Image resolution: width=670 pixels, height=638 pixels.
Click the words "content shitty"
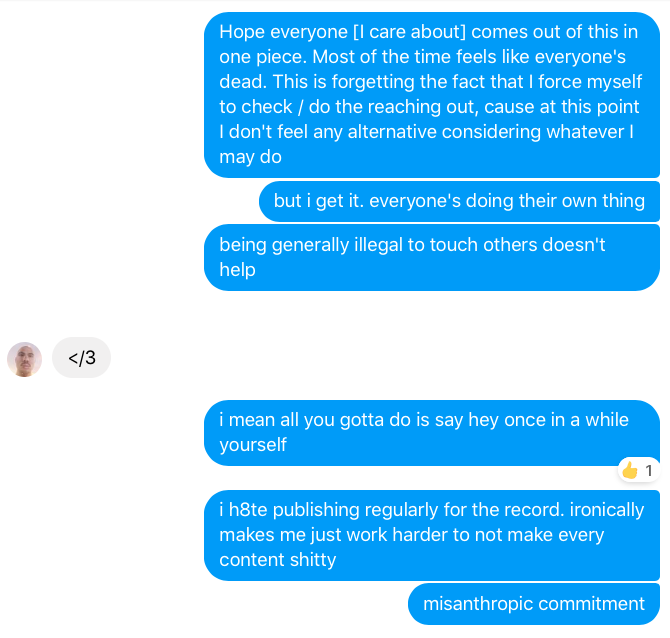[x=277, y=560]
